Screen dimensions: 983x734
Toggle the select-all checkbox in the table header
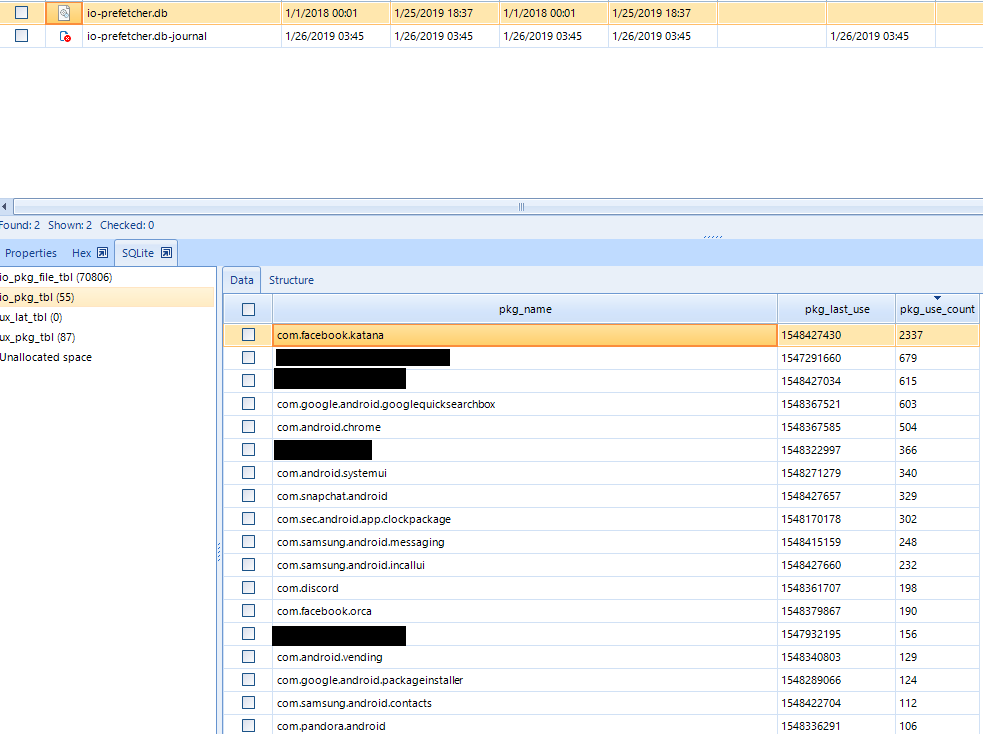(x=248, y=309)
